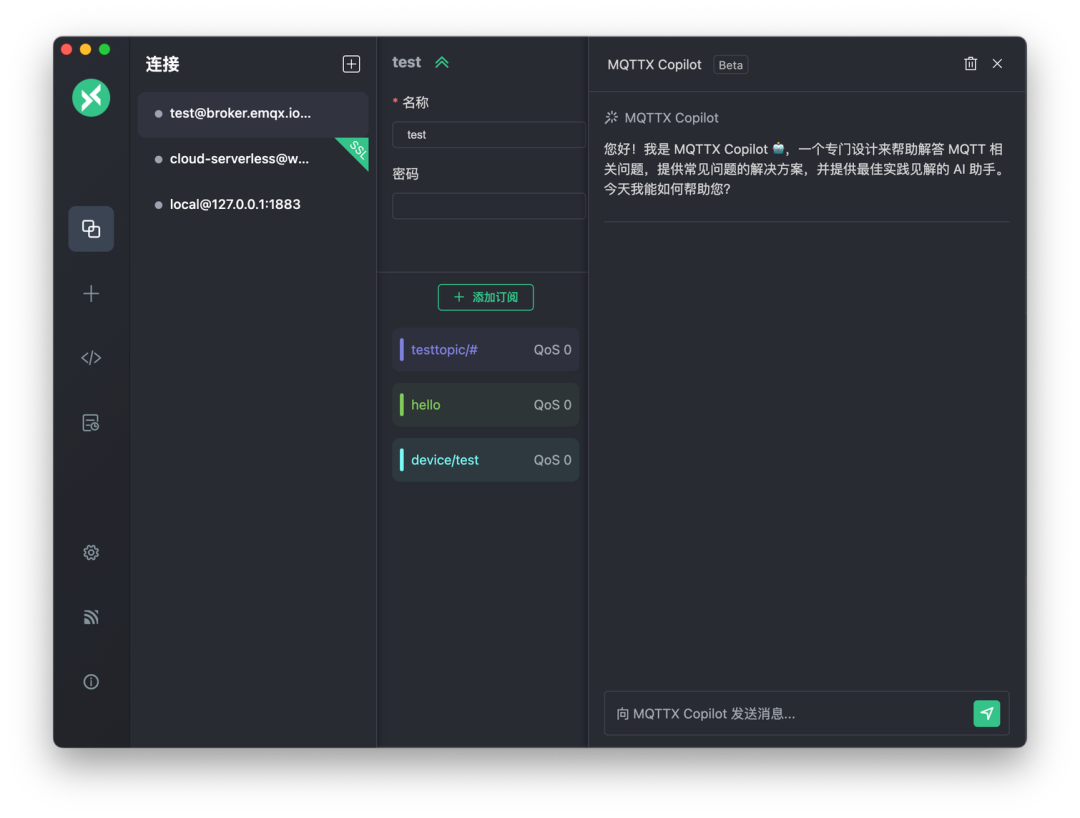Screen dimensions: 1080x818
Task: Focus the 密码 input field
Action: pyautogui.click(x=488, y=206)
